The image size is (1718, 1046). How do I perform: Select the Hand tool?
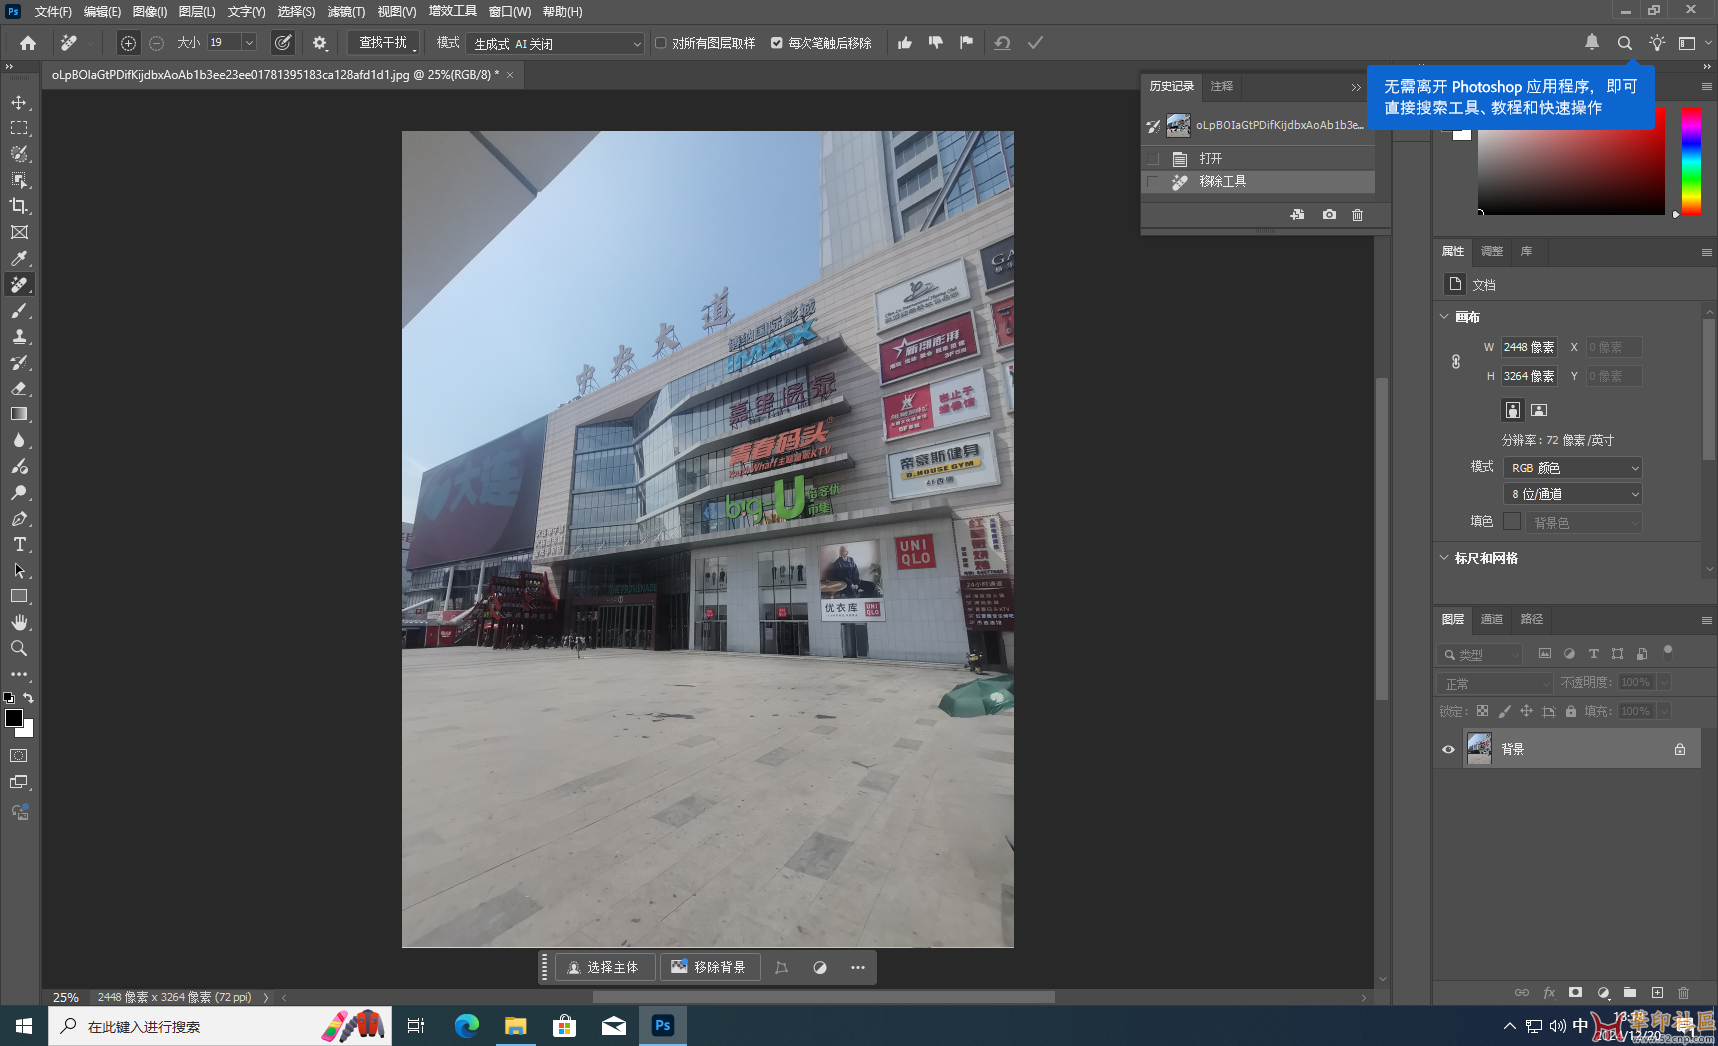(x=19, y=622)
